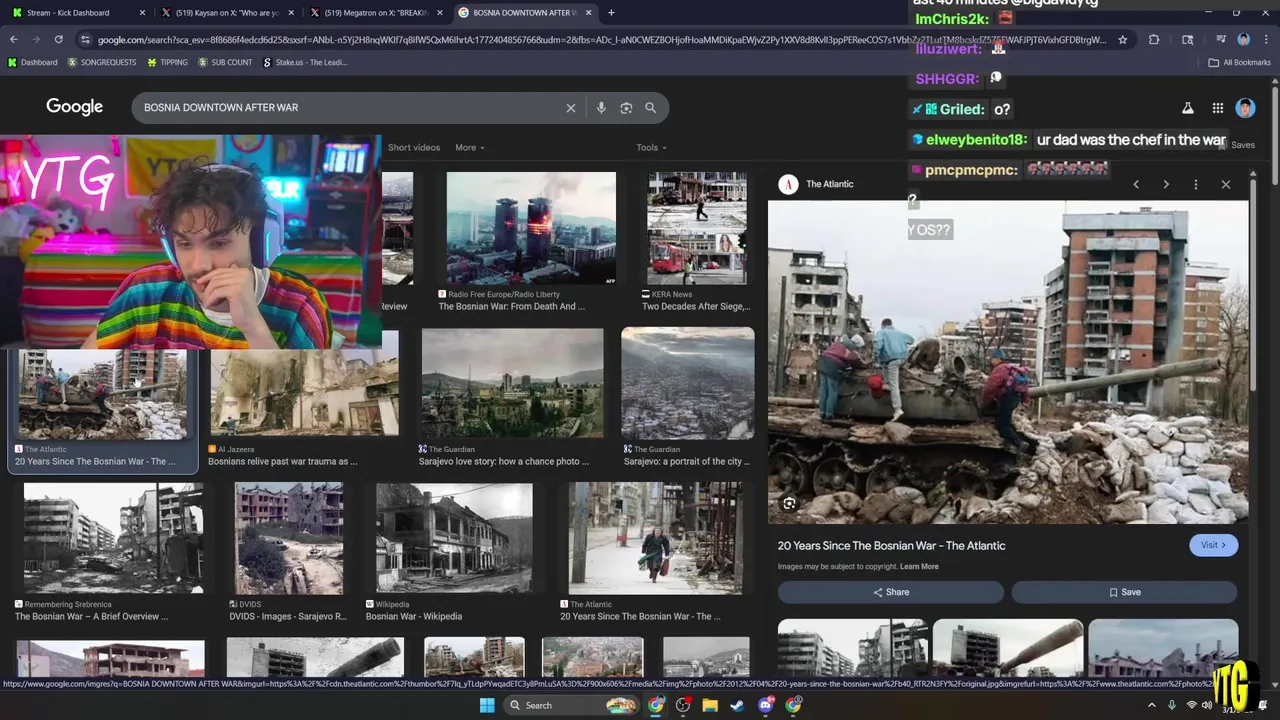The height and width of the screenshot is (720, 1280).
Task: Bookmark this page with the star icon
Action: tap(1123, 39)
